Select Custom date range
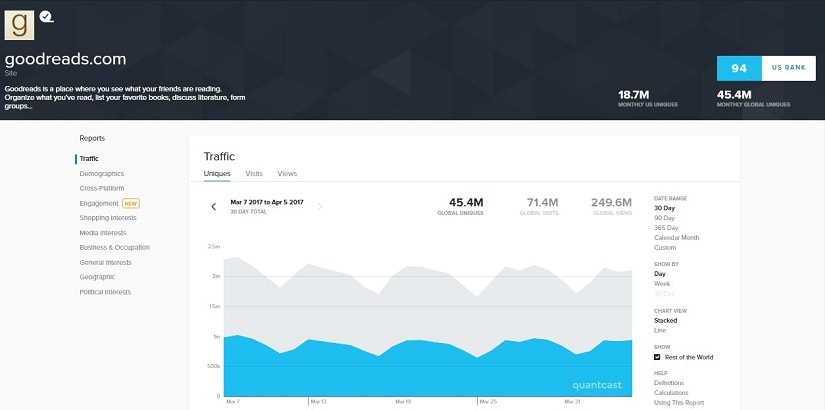 pyautogui.click(x=665, y=248)
